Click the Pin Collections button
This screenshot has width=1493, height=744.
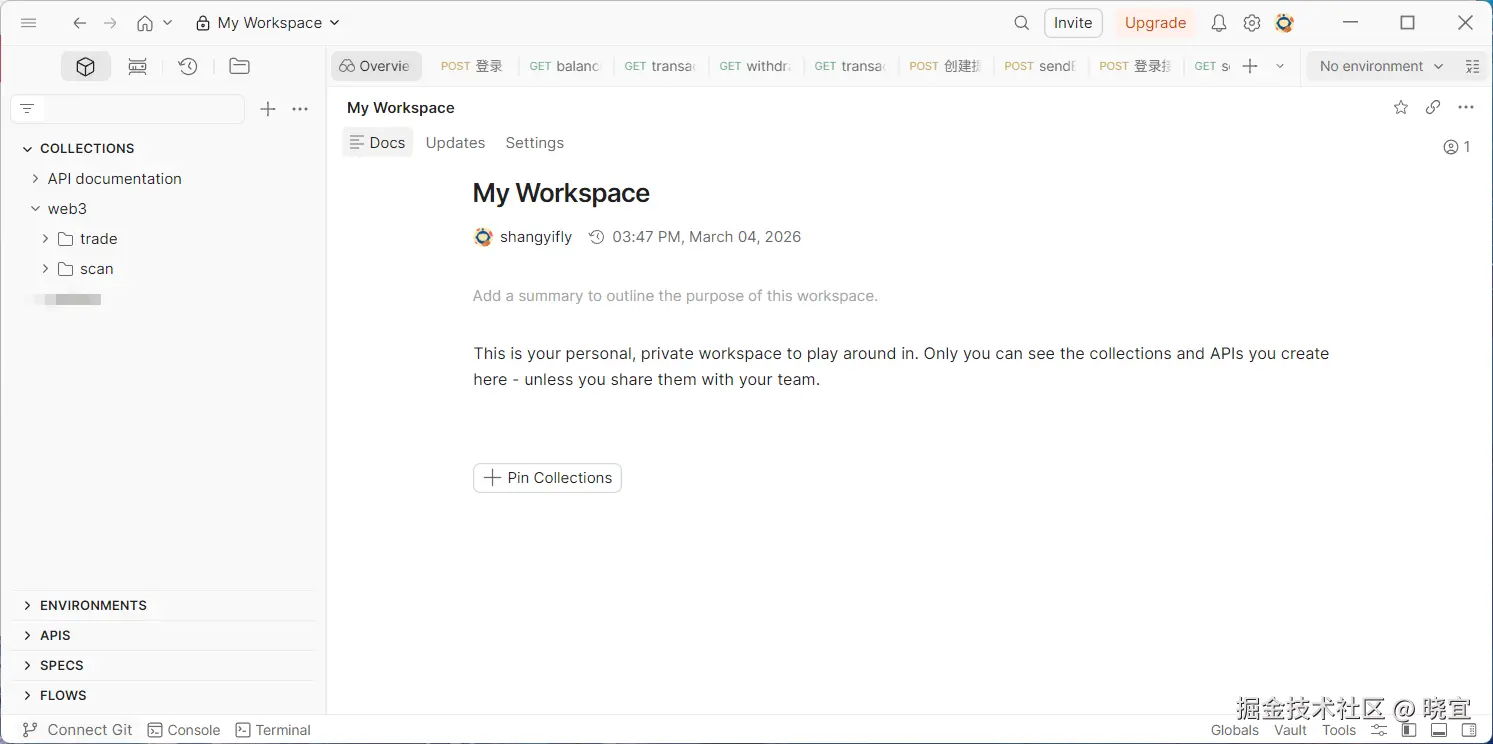pyautogui.click(x=547, y=478)
